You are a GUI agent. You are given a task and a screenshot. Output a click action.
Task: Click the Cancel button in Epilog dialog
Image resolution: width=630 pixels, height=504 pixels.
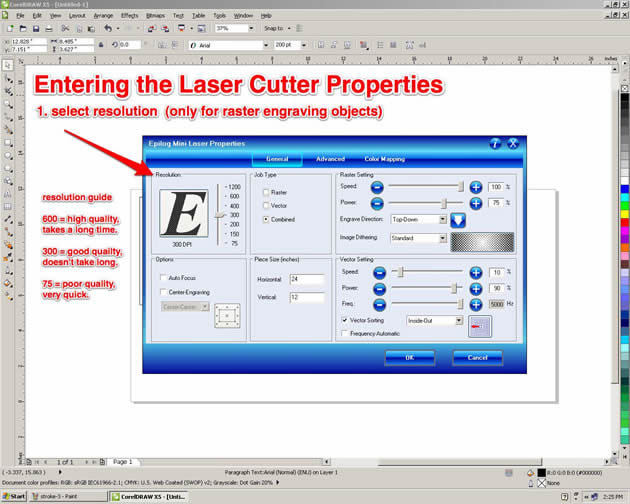(477, 357)
